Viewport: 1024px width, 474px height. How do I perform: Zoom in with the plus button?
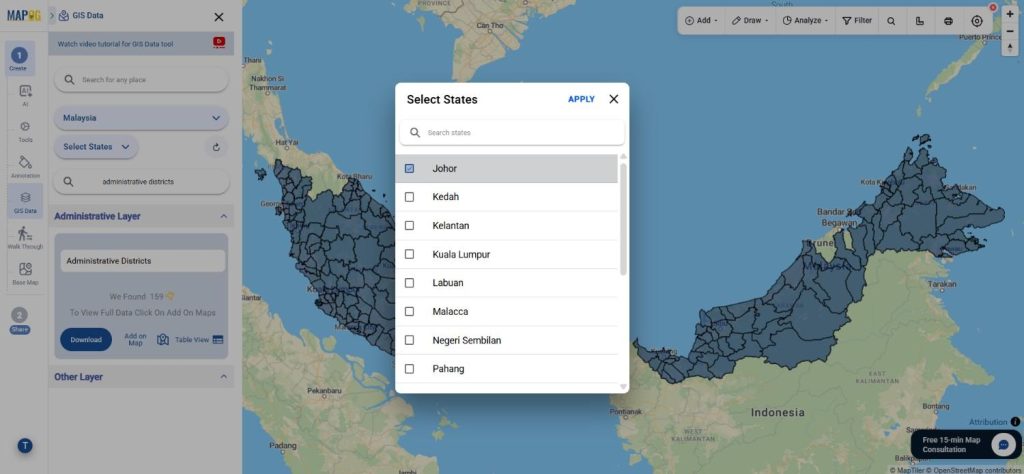point(1010,14)
